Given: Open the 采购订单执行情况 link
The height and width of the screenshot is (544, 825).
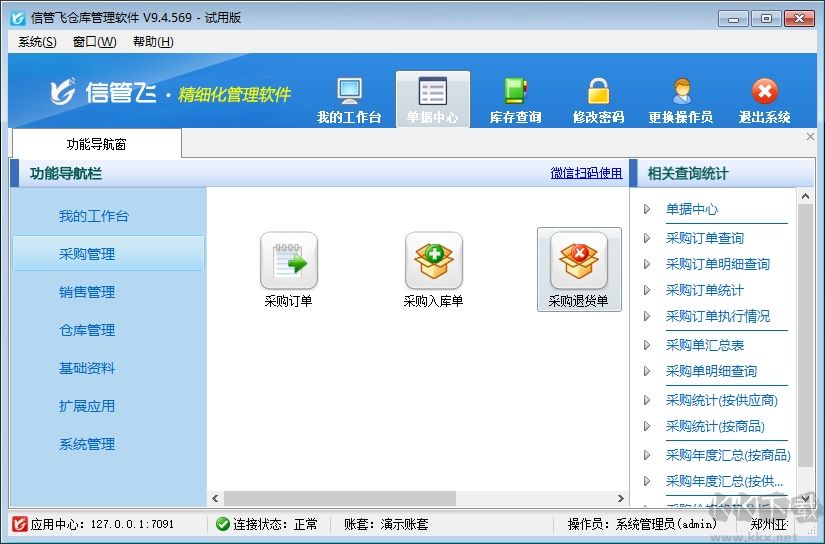Looking at the screenshot, I should click(718, 316).
